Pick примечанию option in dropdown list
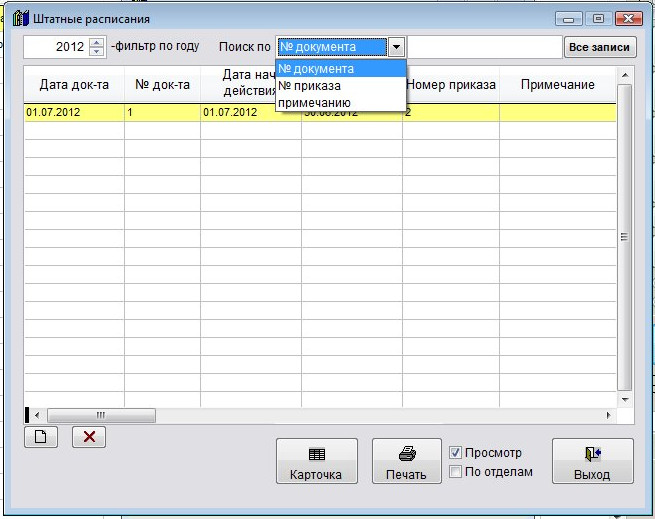Screen dimensions: 655x519 [341, 103]
